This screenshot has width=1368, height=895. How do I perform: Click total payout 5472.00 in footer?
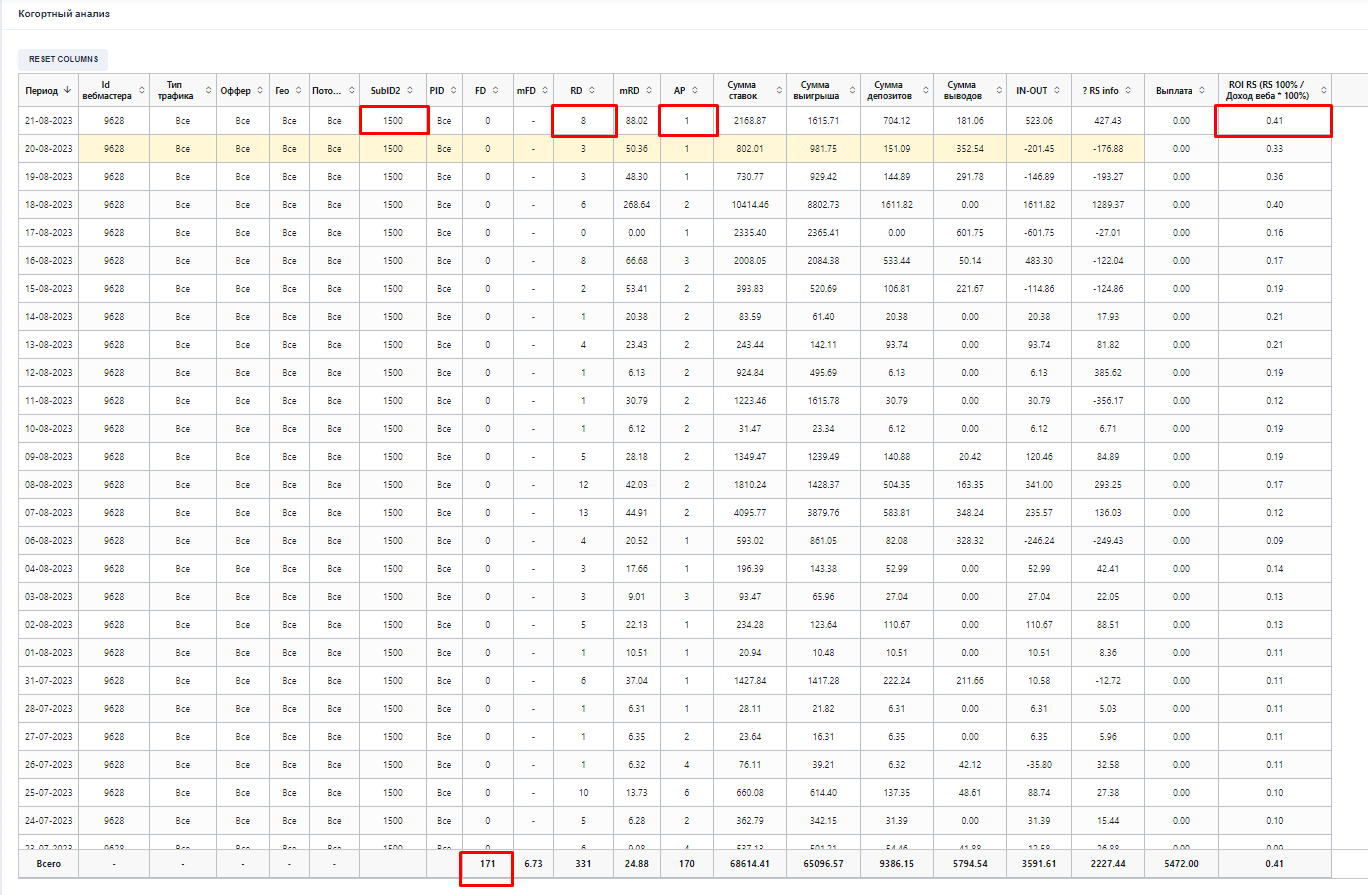click(1181, 863)
